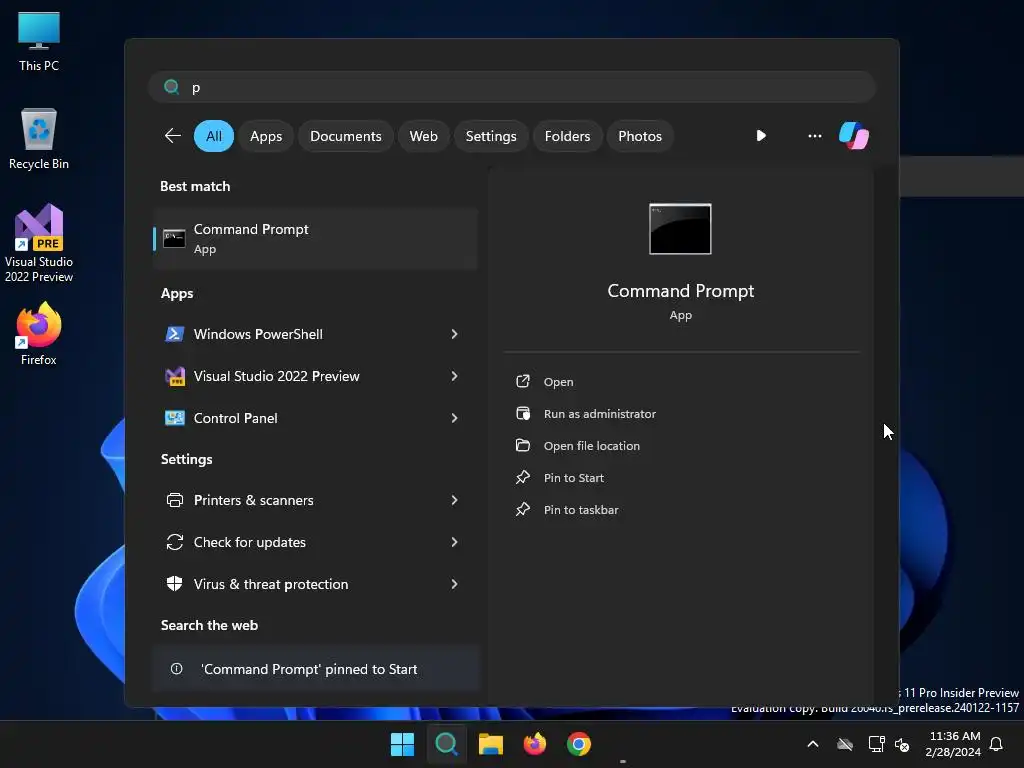Image resolution: width=1024 pixels, height=768 pixels.
Task: Open the notifications bell
Action: tap(997, 744)
